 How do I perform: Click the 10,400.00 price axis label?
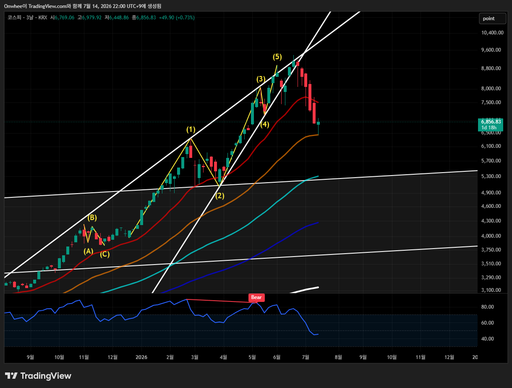[492, 33]
